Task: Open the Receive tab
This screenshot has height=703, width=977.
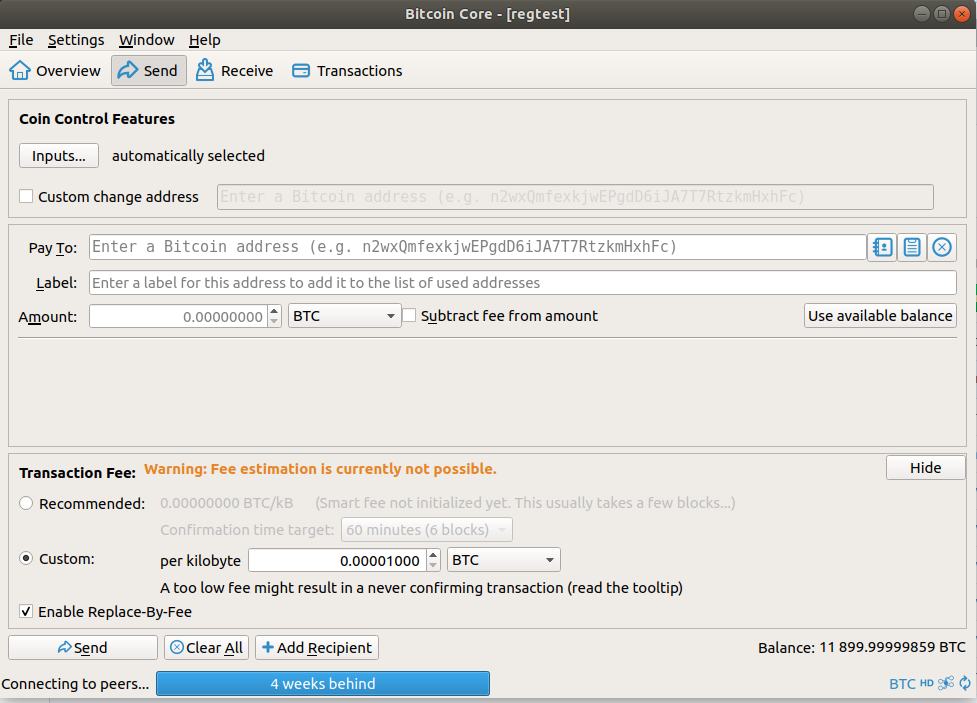Action: (x=234, y=70)
